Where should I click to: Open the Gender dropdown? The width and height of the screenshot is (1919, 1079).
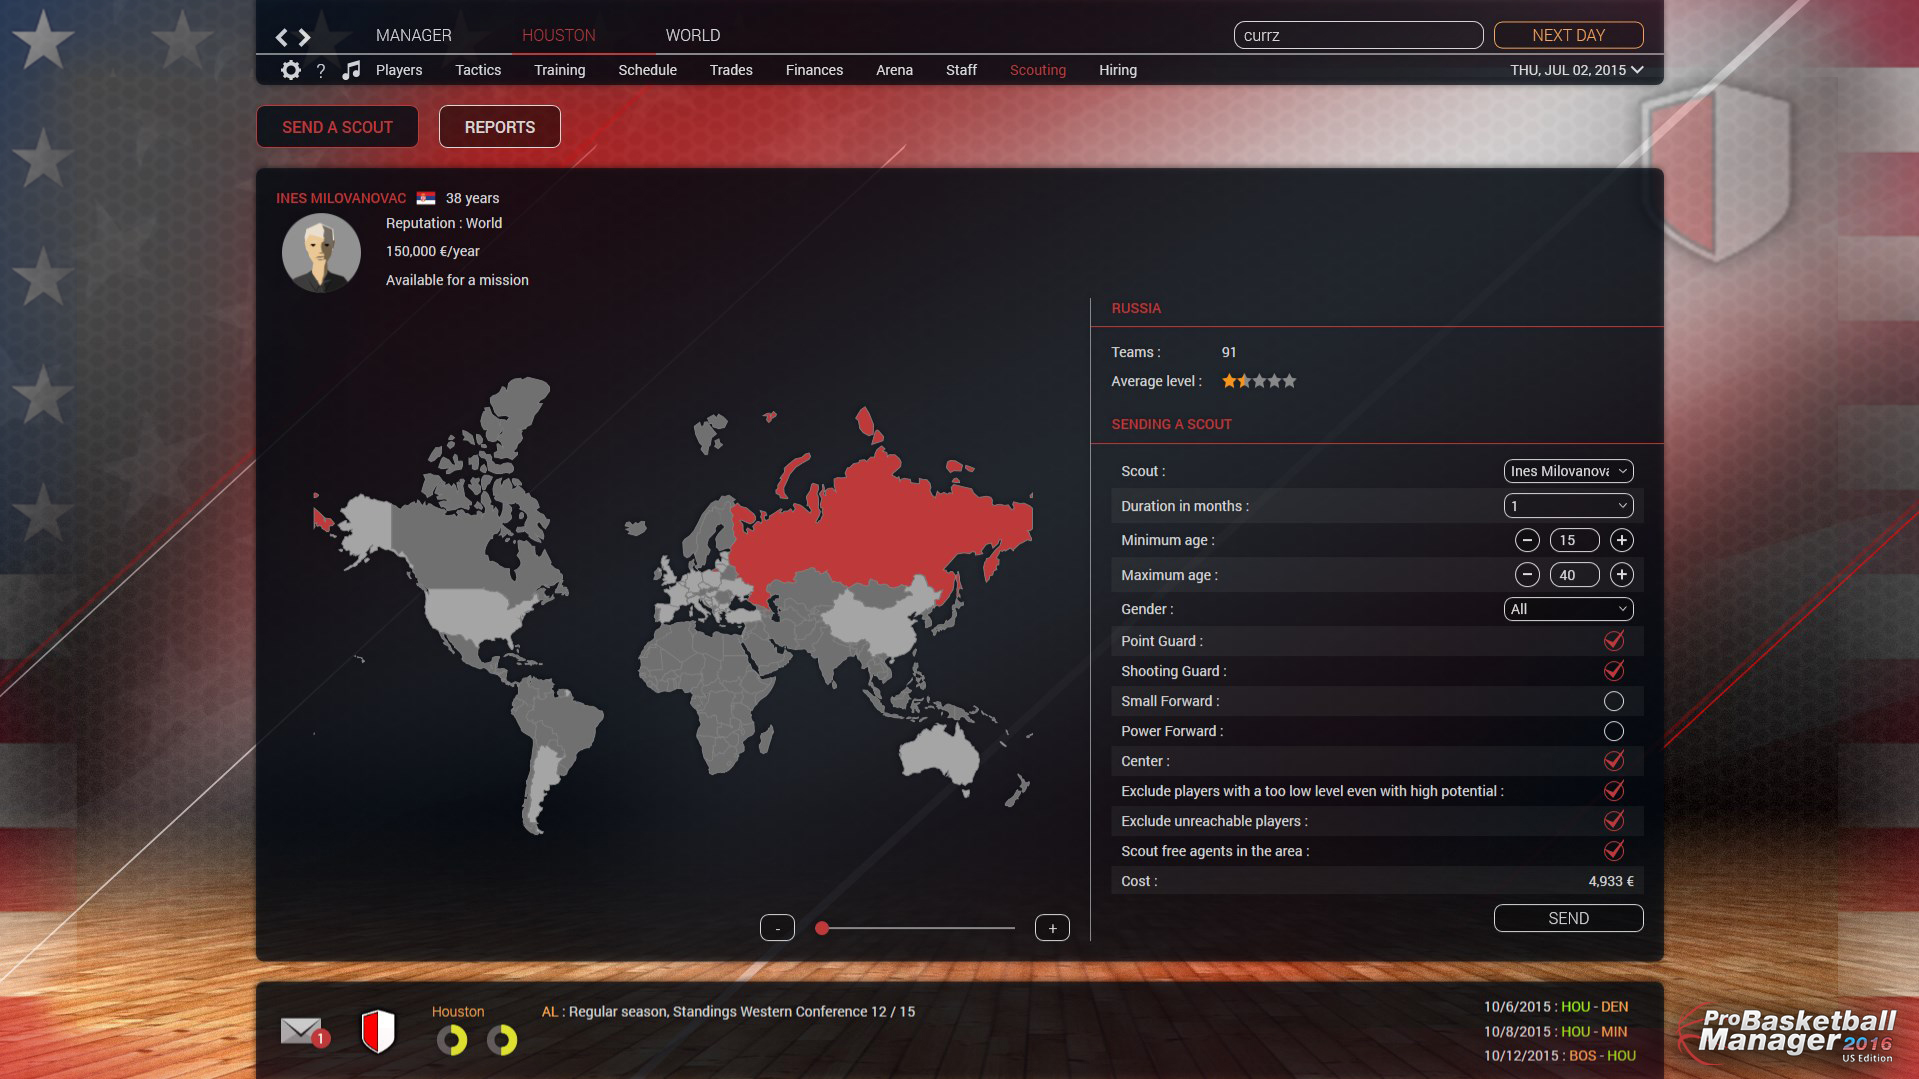click(x=1568, y=609)
